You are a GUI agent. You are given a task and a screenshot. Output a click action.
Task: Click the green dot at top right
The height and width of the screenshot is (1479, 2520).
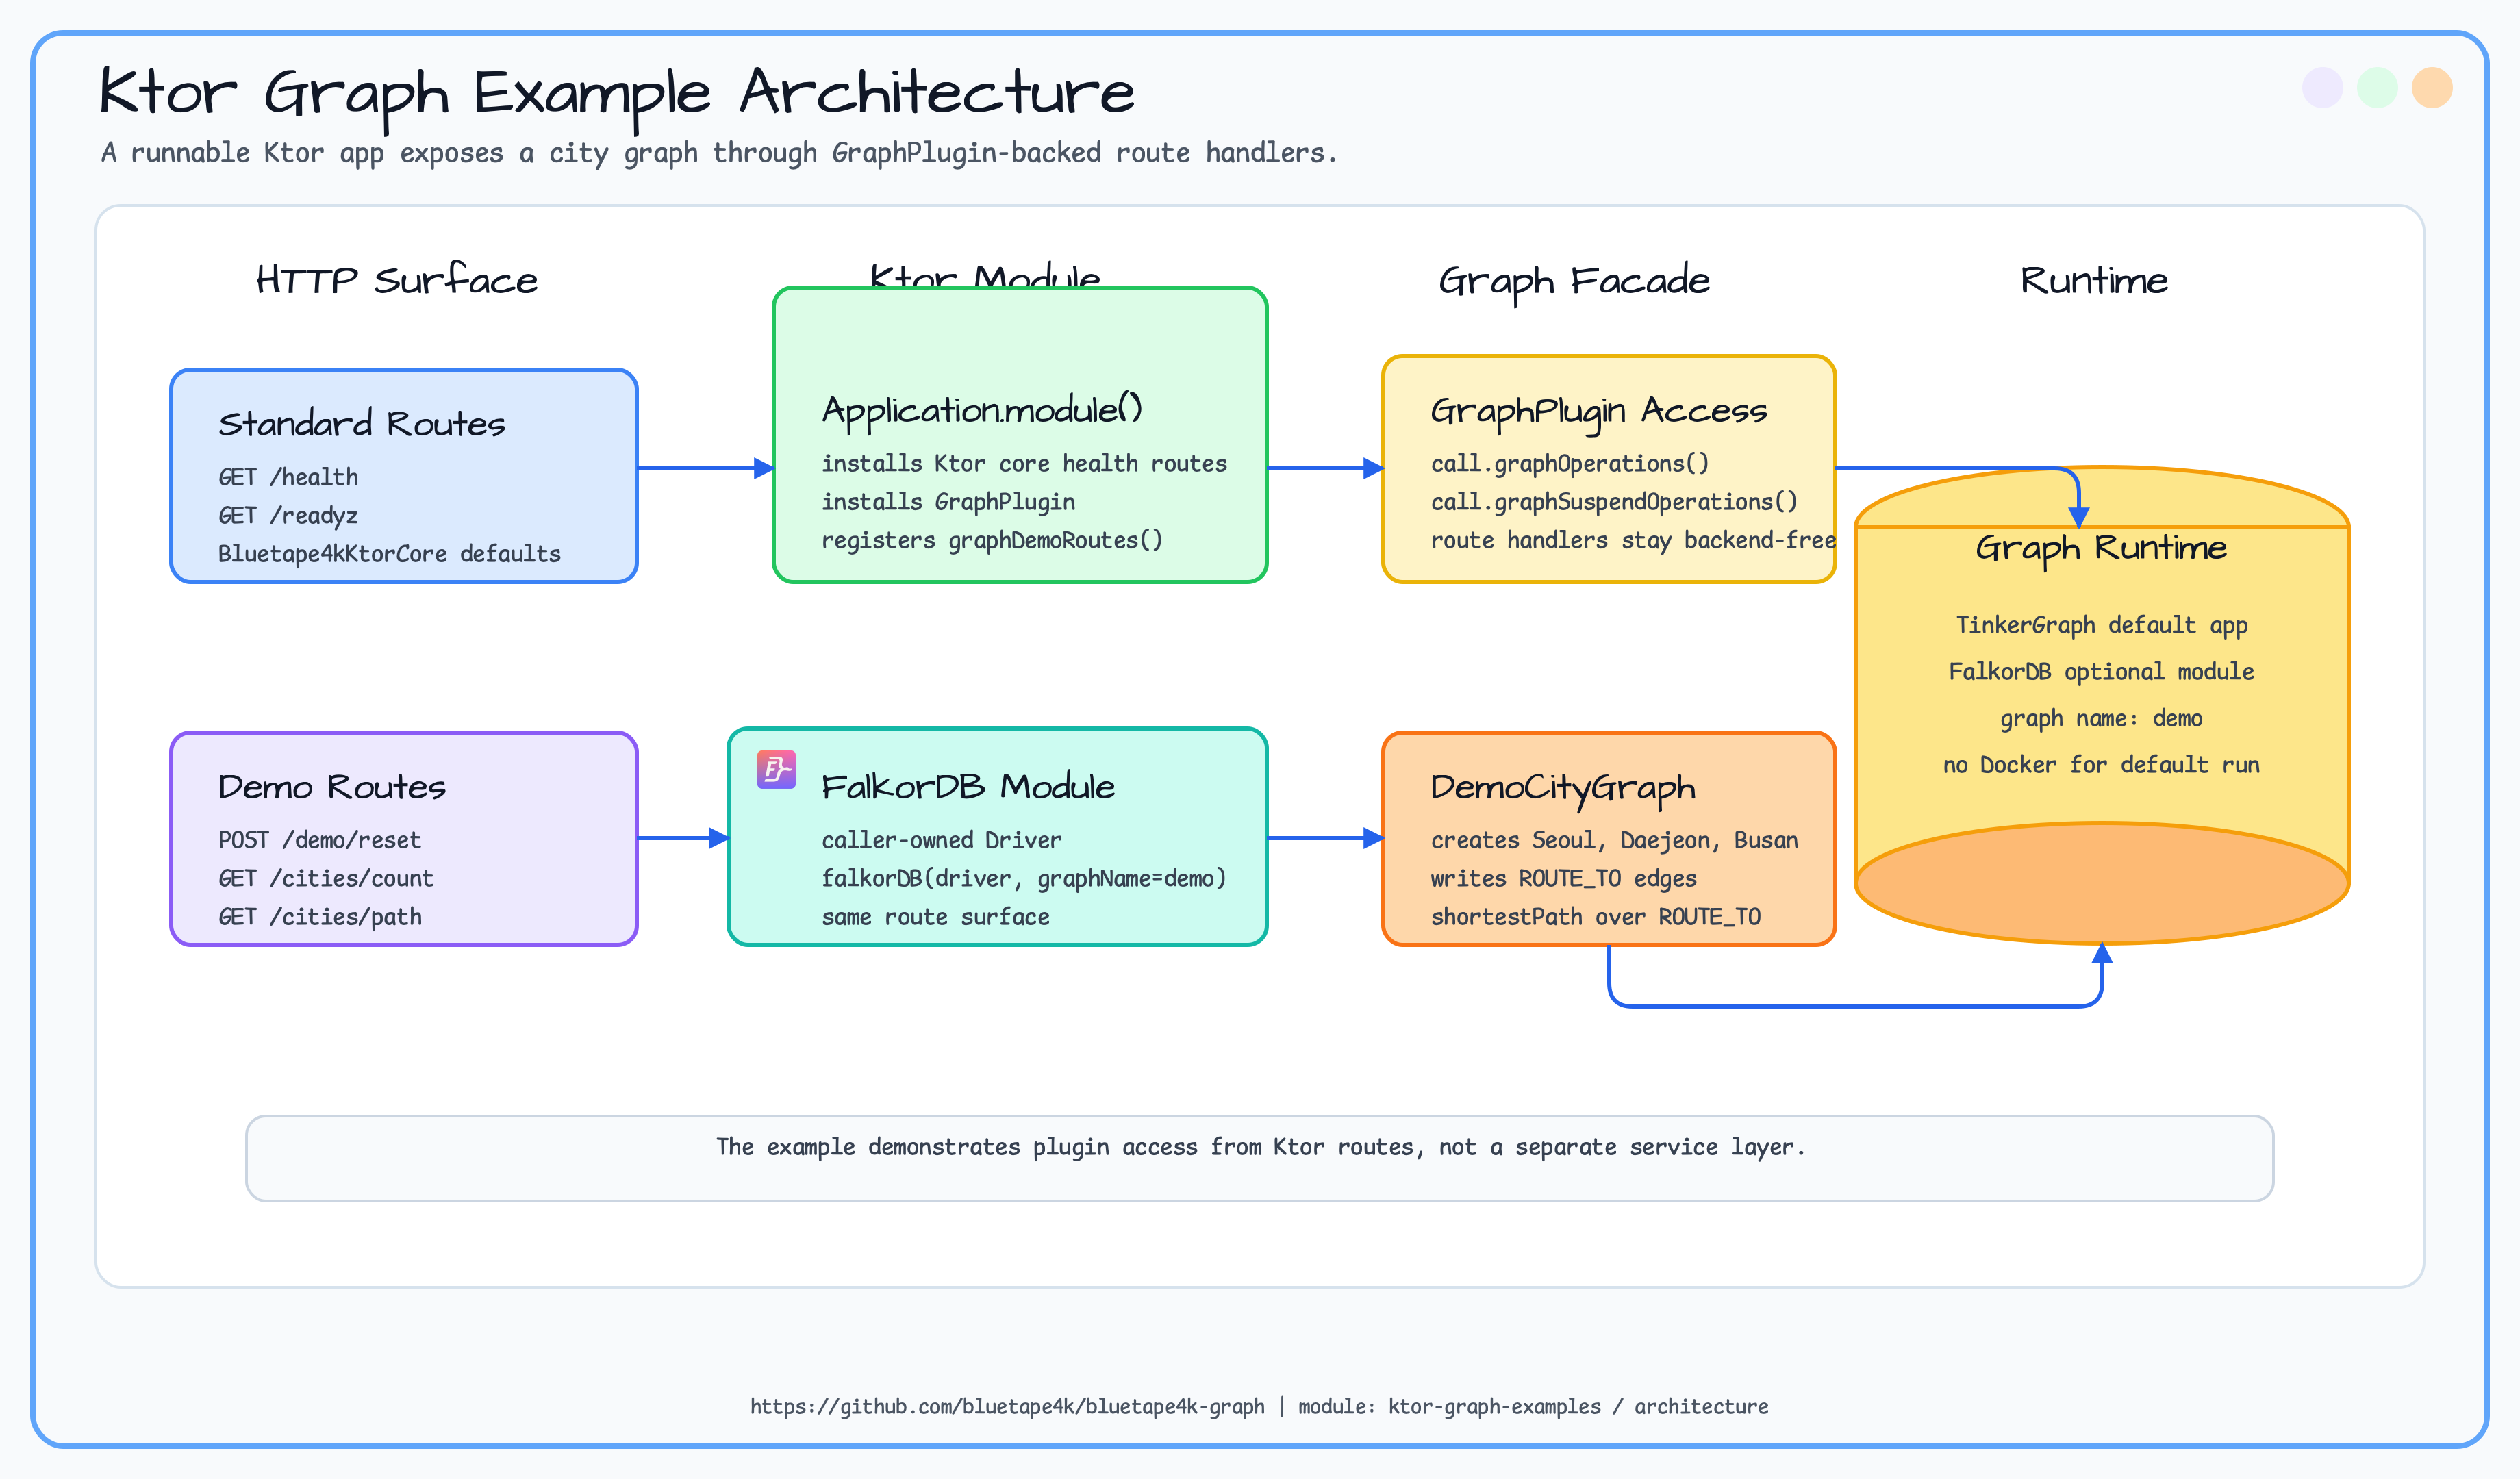tap(2377, 87)
